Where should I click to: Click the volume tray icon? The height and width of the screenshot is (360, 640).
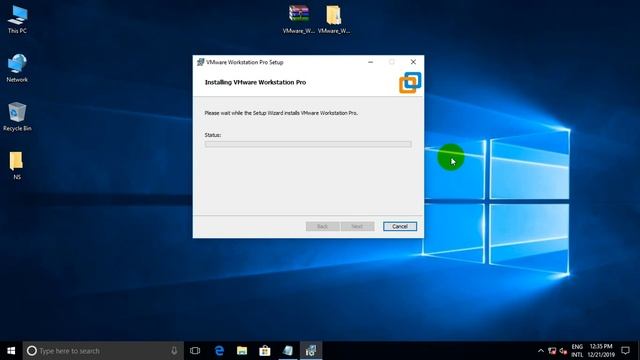tap(564, 351)
